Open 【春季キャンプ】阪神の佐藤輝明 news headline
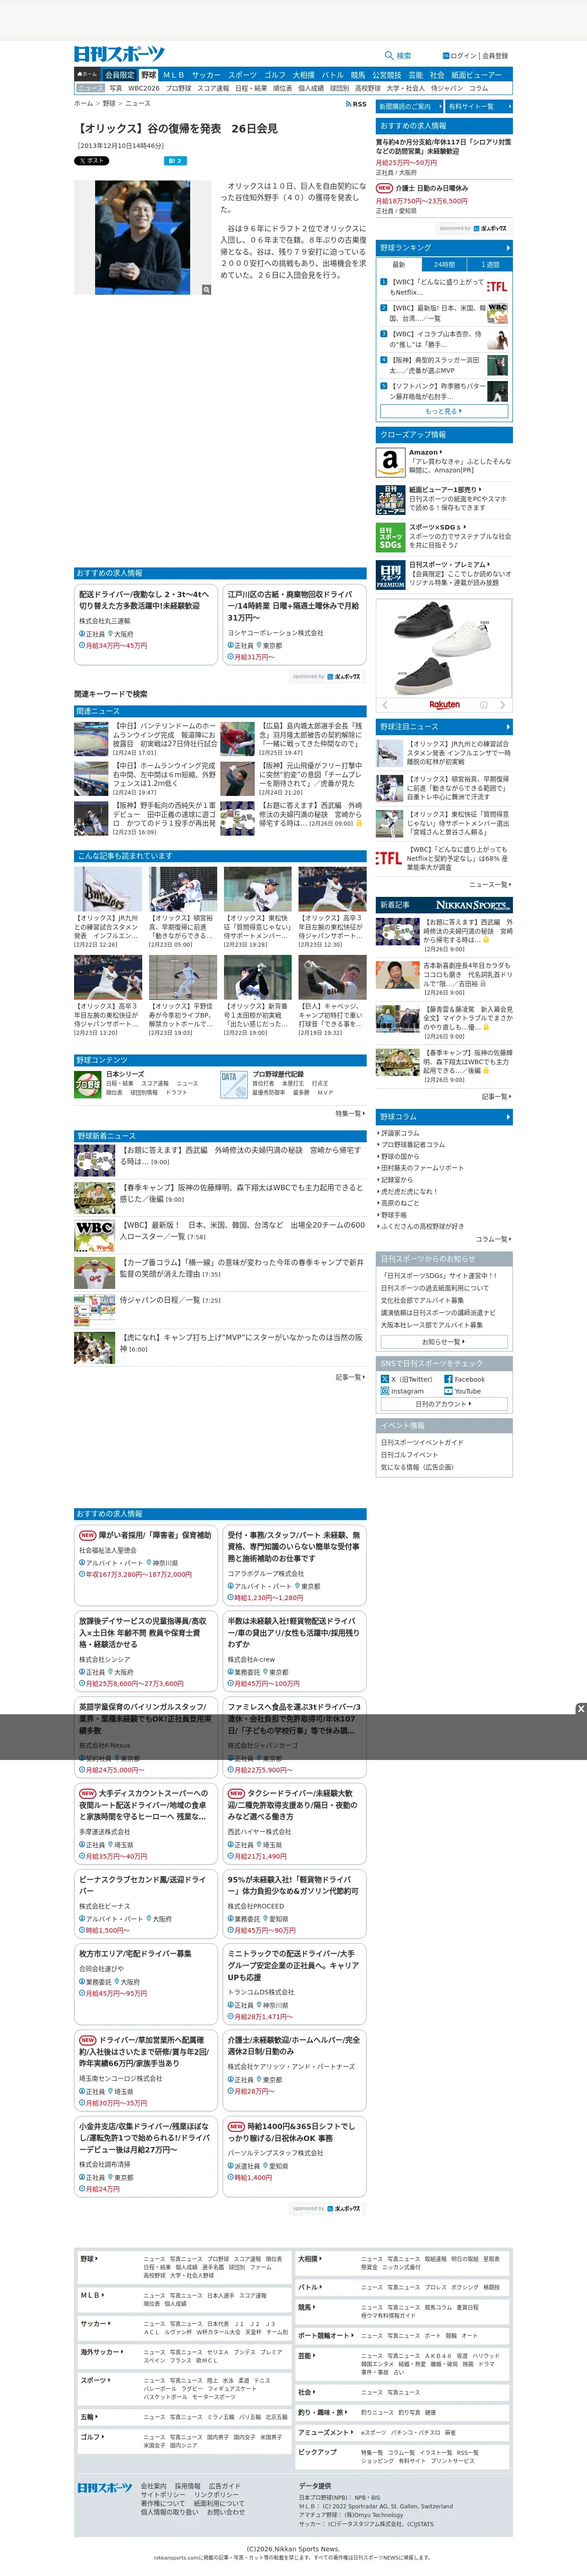Viewport: 587px width, 2576px height. pos(240,1192)
